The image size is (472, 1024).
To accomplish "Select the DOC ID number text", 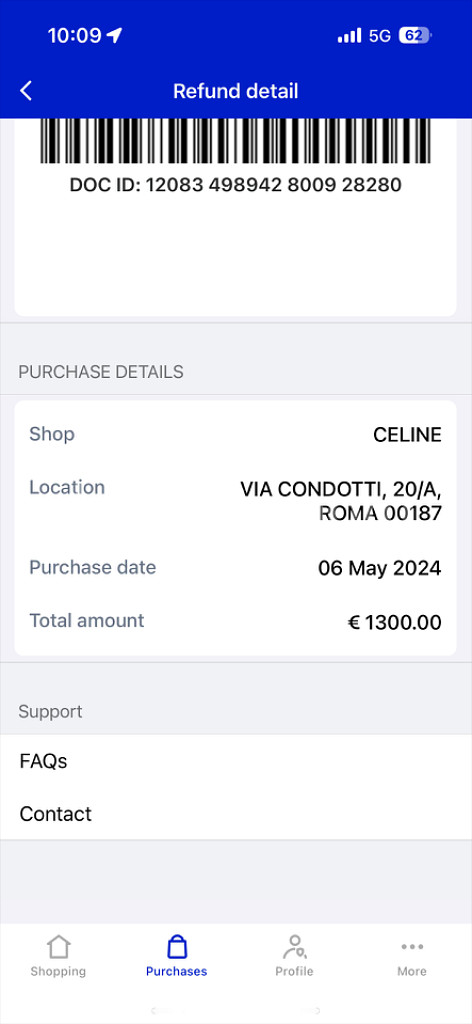I will (236, 185).
